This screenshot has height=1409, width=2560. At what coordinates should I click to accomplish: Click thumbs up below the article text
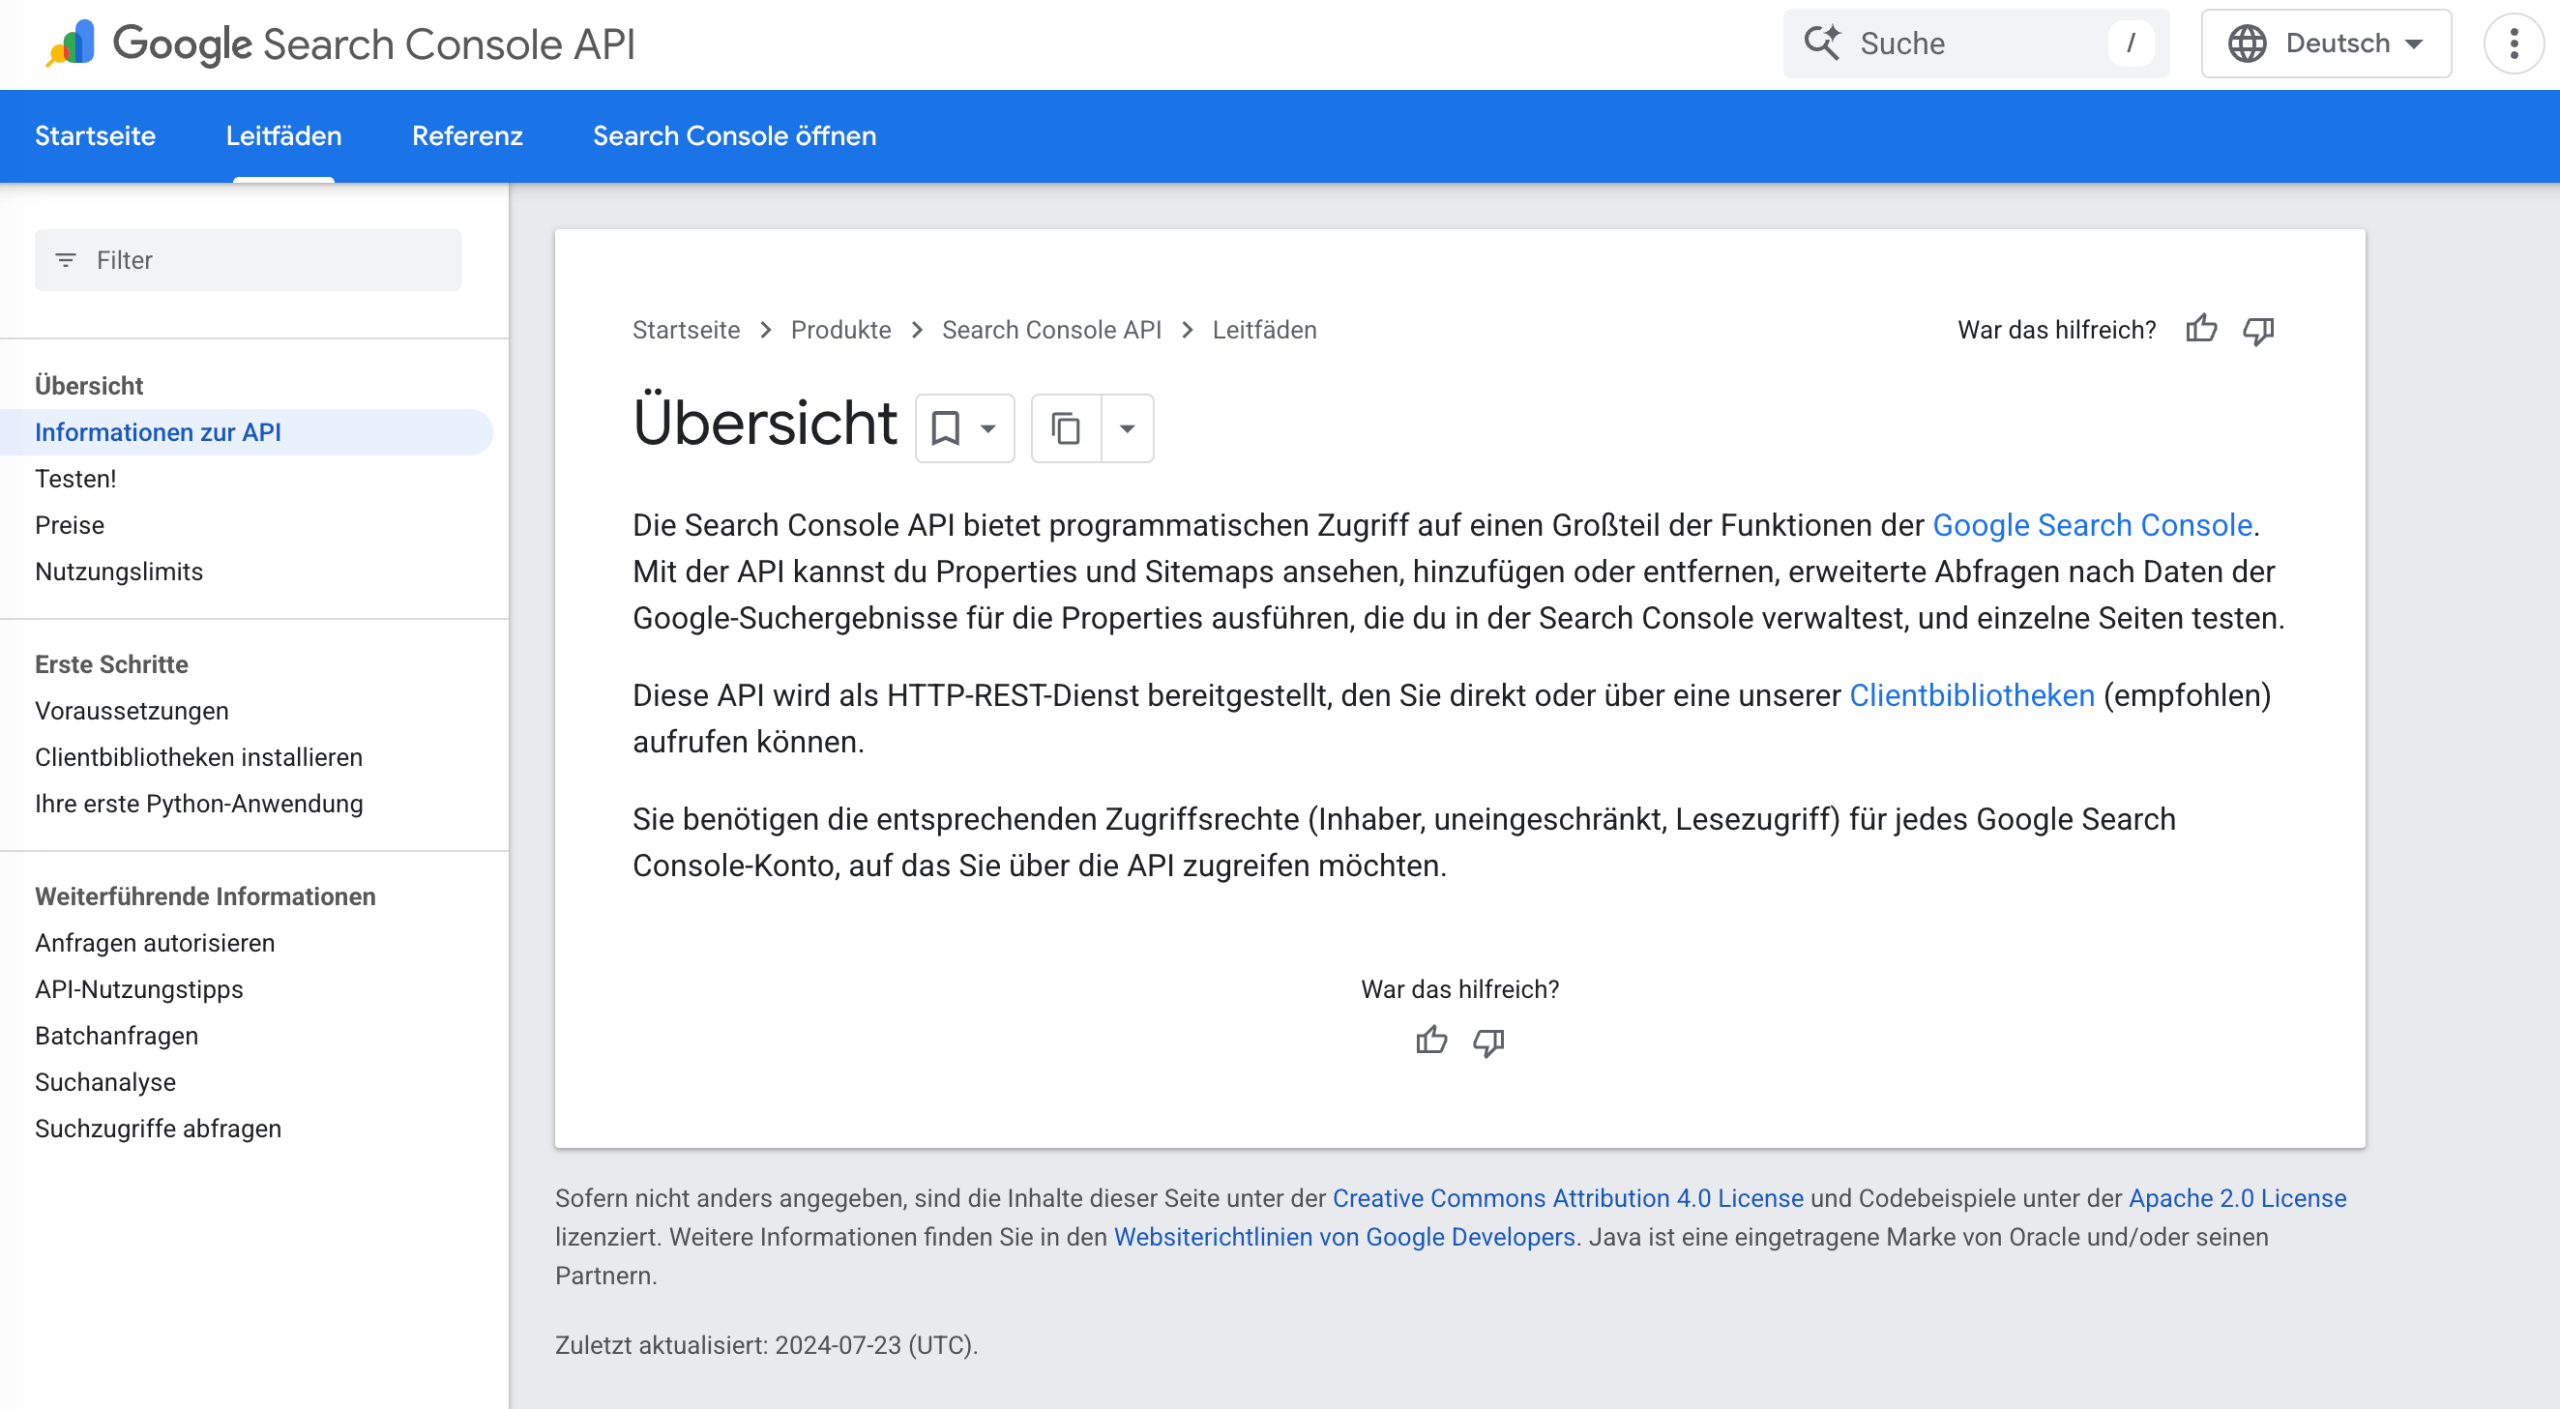(1431, 1041)
